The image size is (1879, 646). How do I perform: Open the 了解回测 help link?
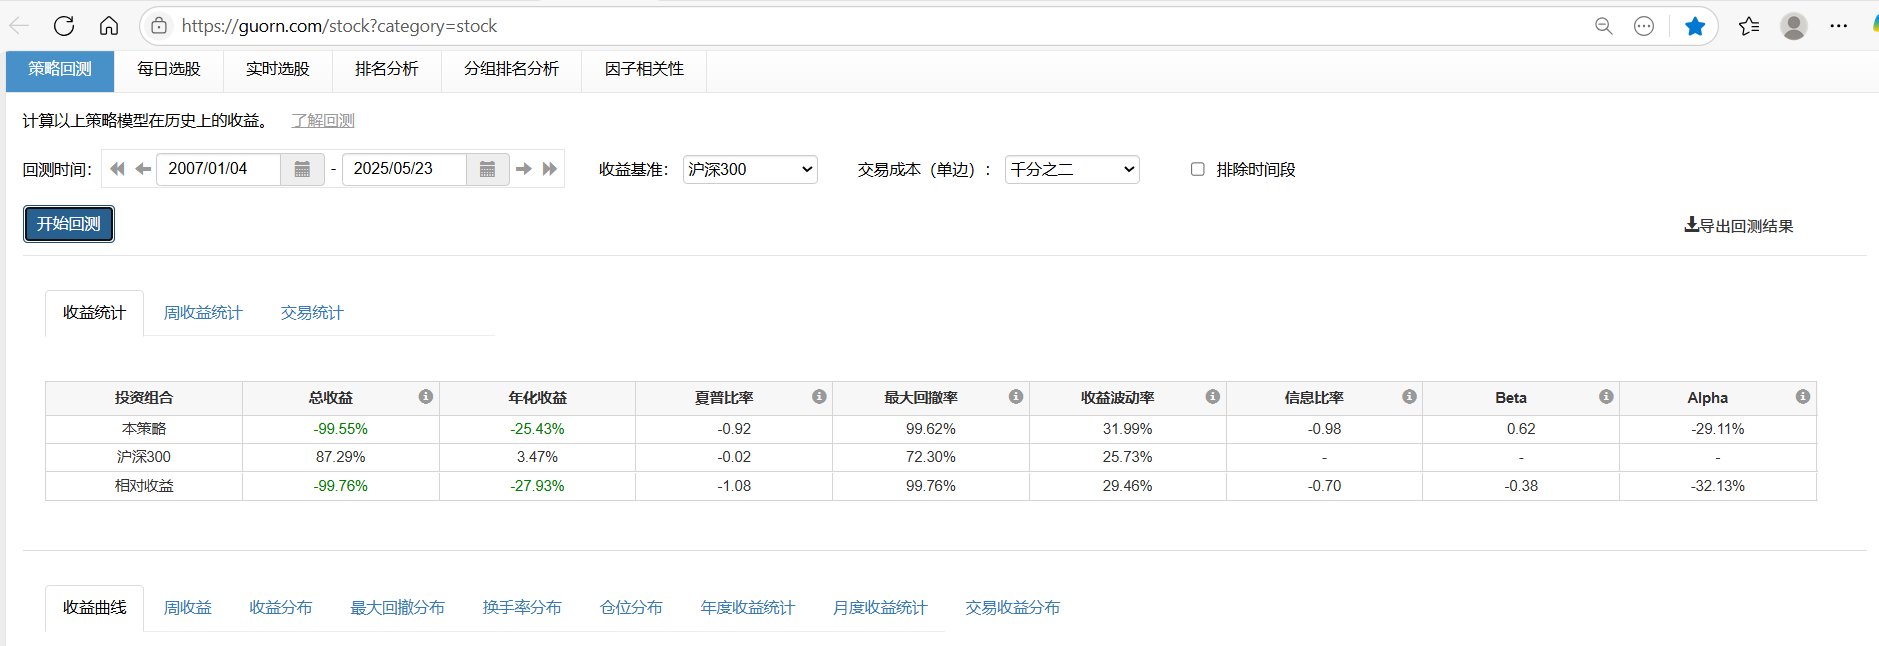[323, 121]
